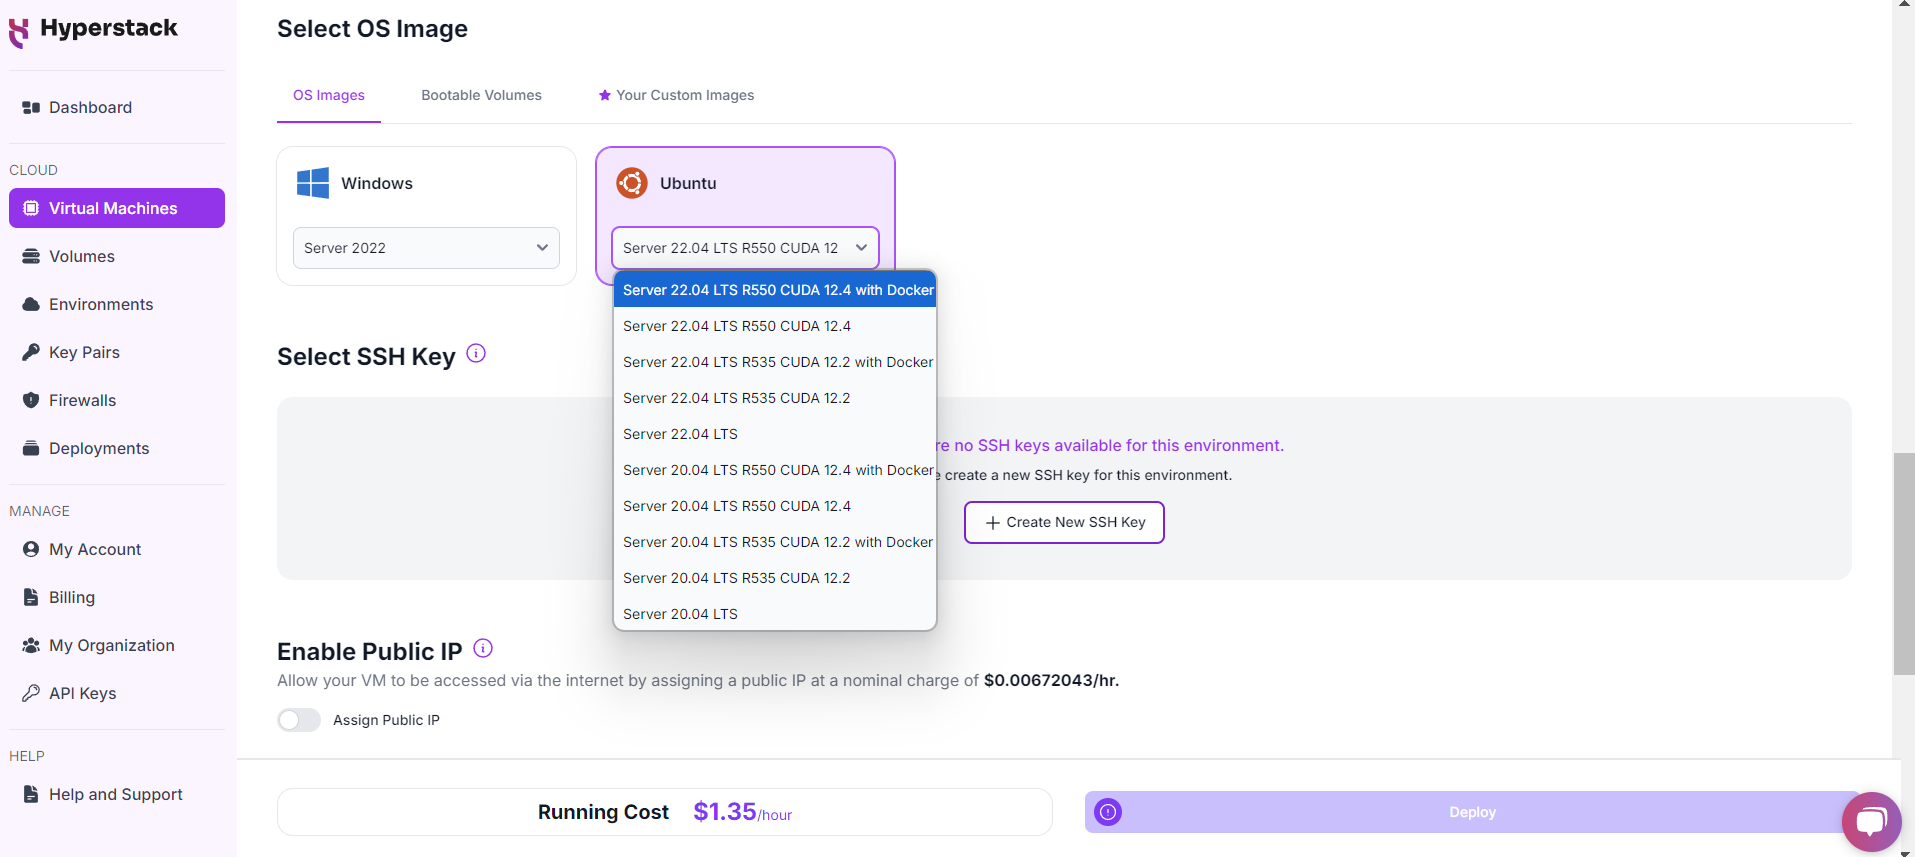Open the live chat bubble icon
The image size is (1915, 857).
(1871, 822)
